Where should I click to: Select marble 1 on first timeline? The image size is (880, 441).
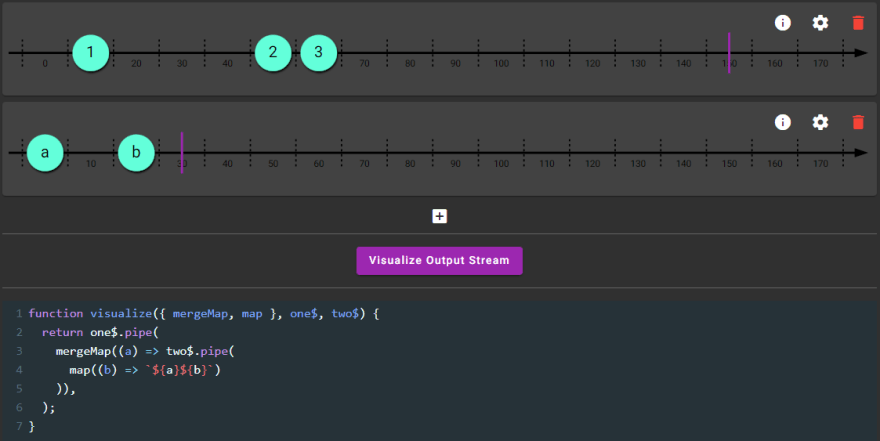[x=90, y=53]
